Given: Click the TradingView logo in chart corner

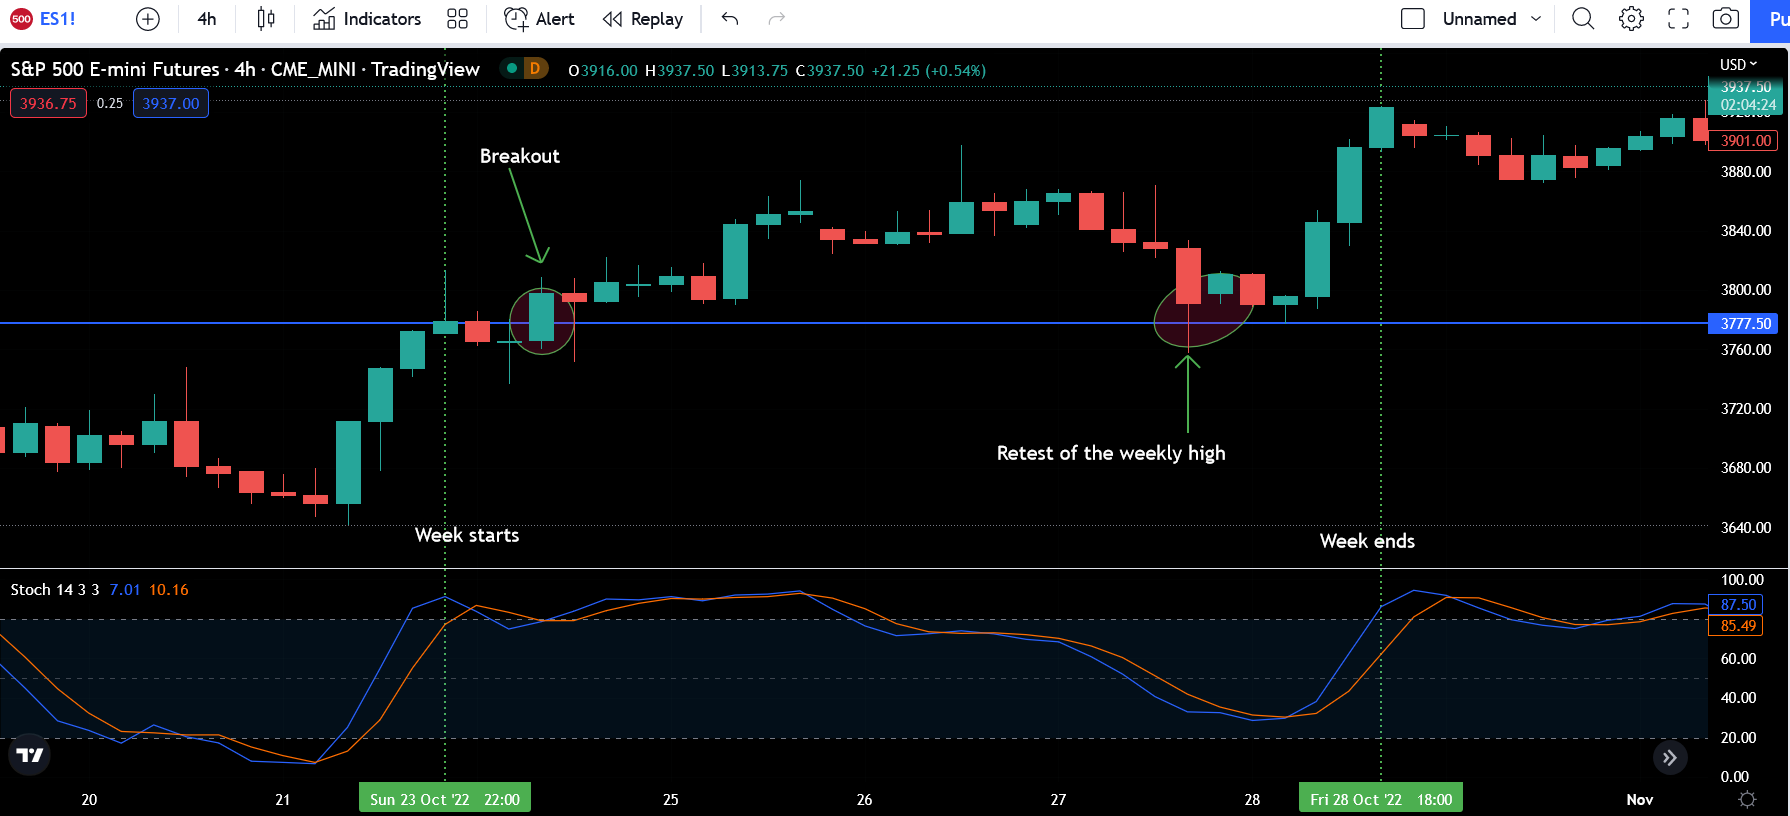Looking at the screenshot, I should coord(30,755).
